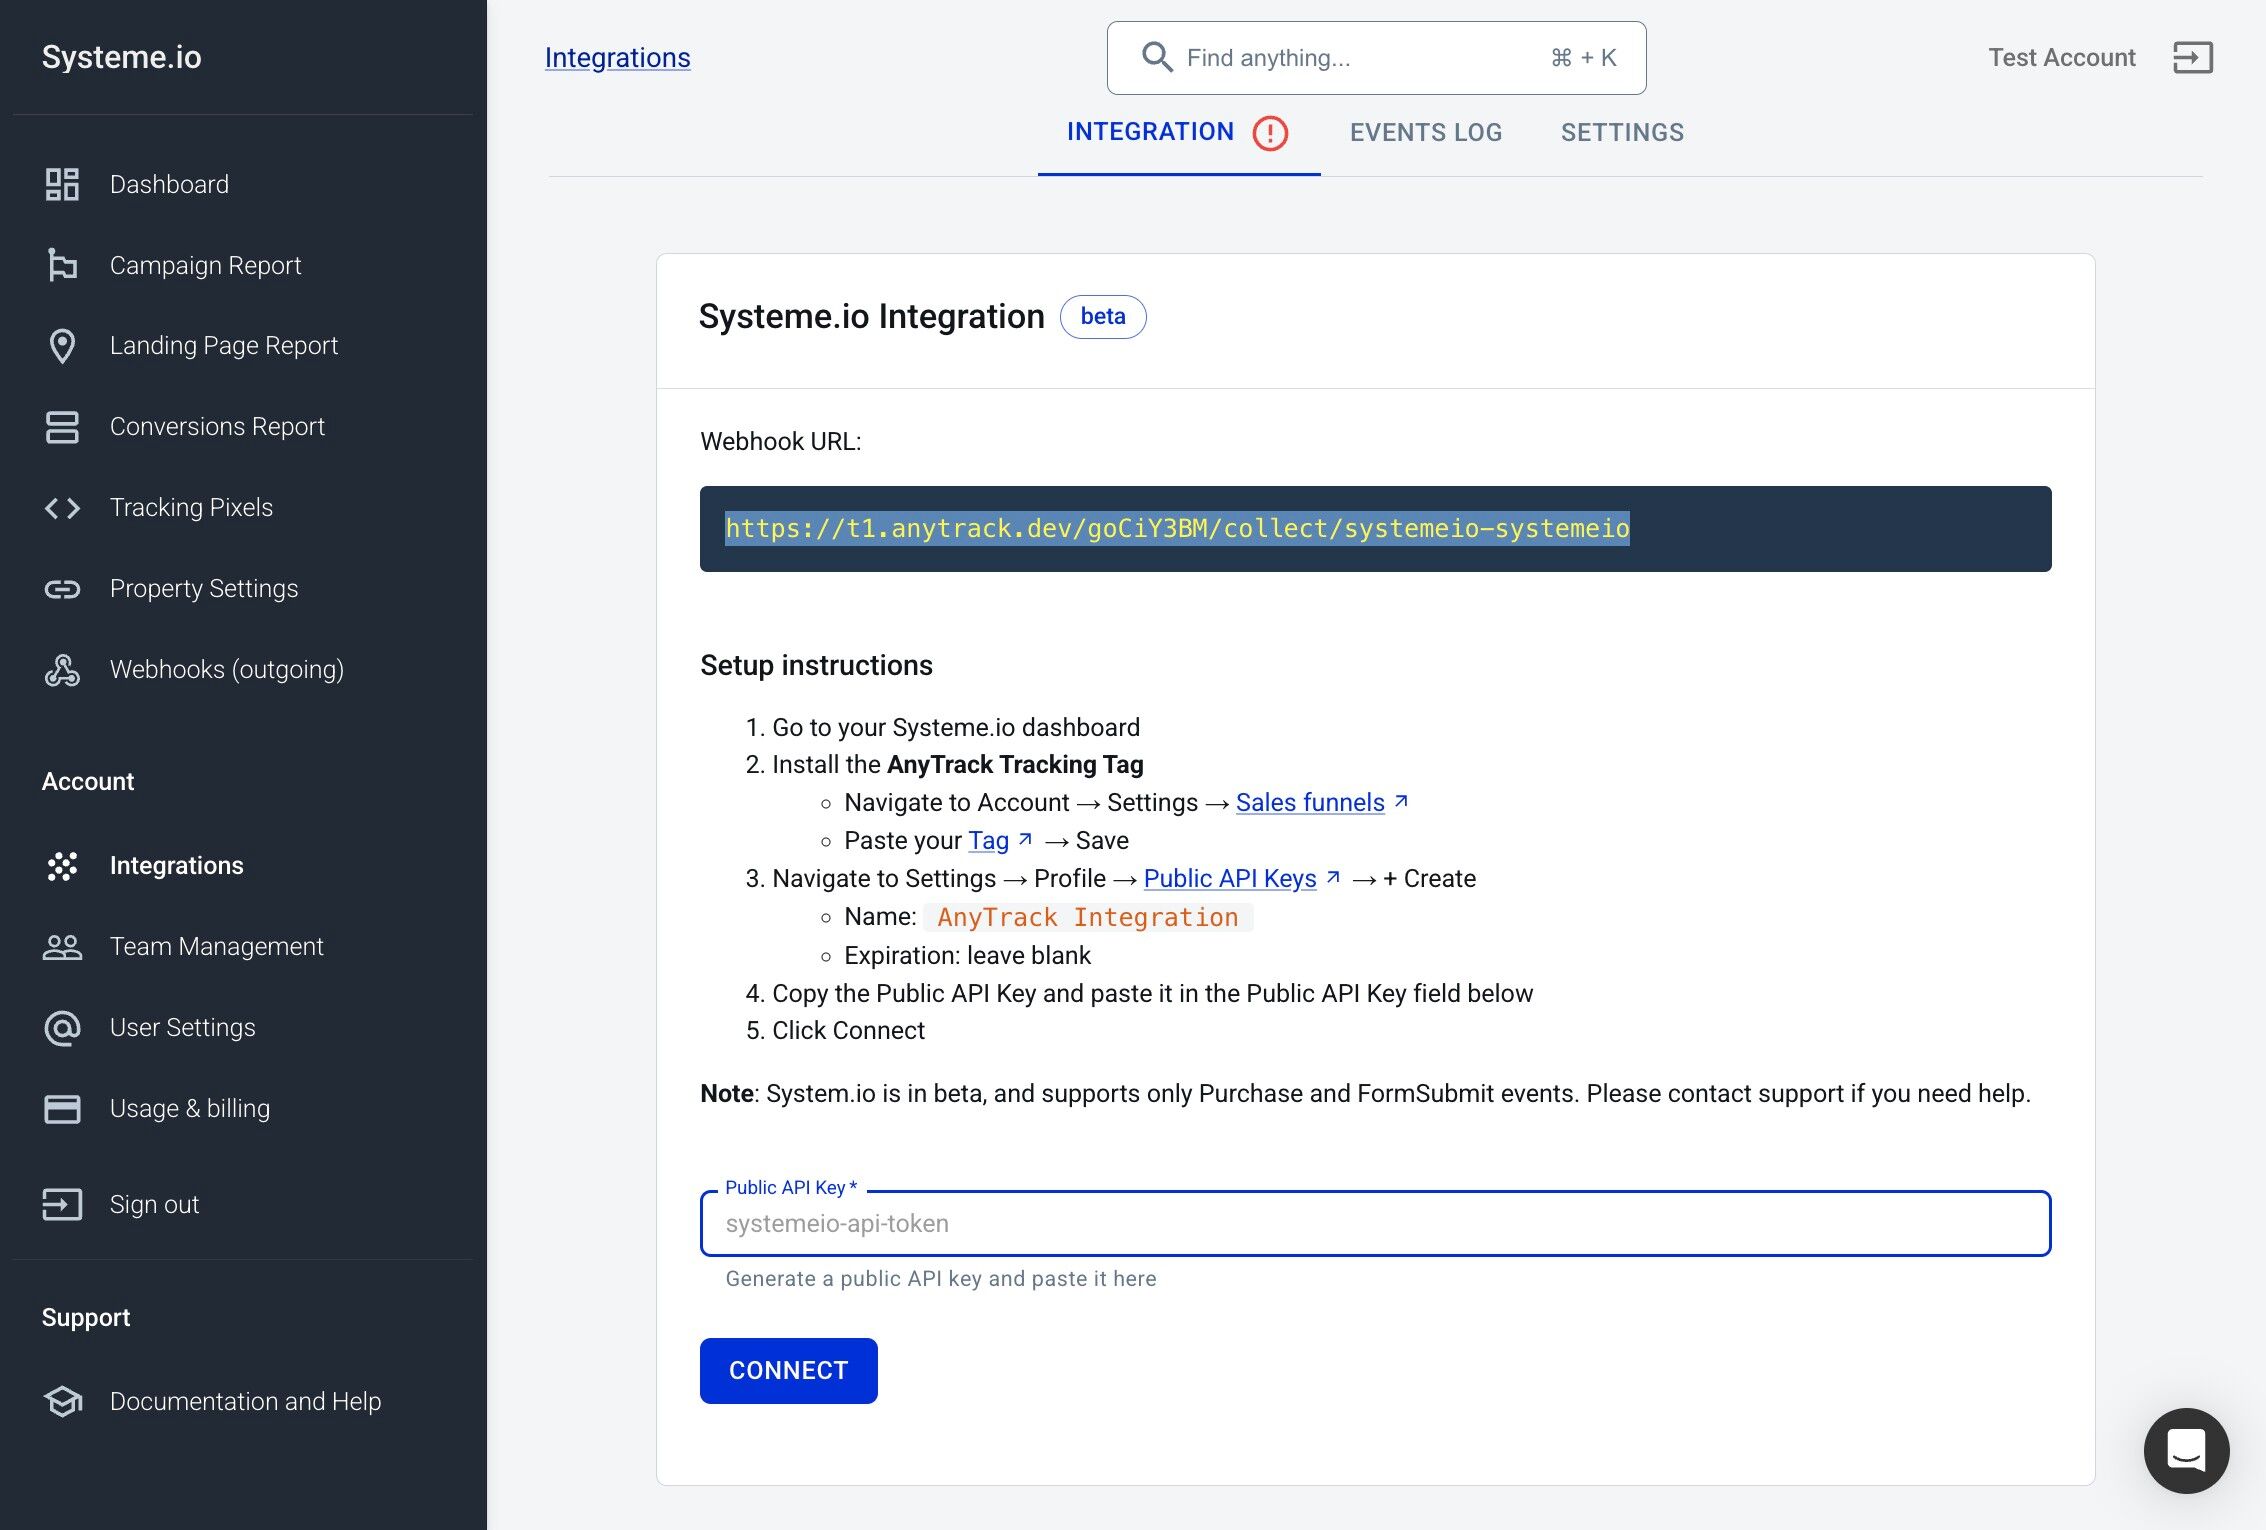Open Documentation and Help

pyautogui.click(x=245, y=1401)
